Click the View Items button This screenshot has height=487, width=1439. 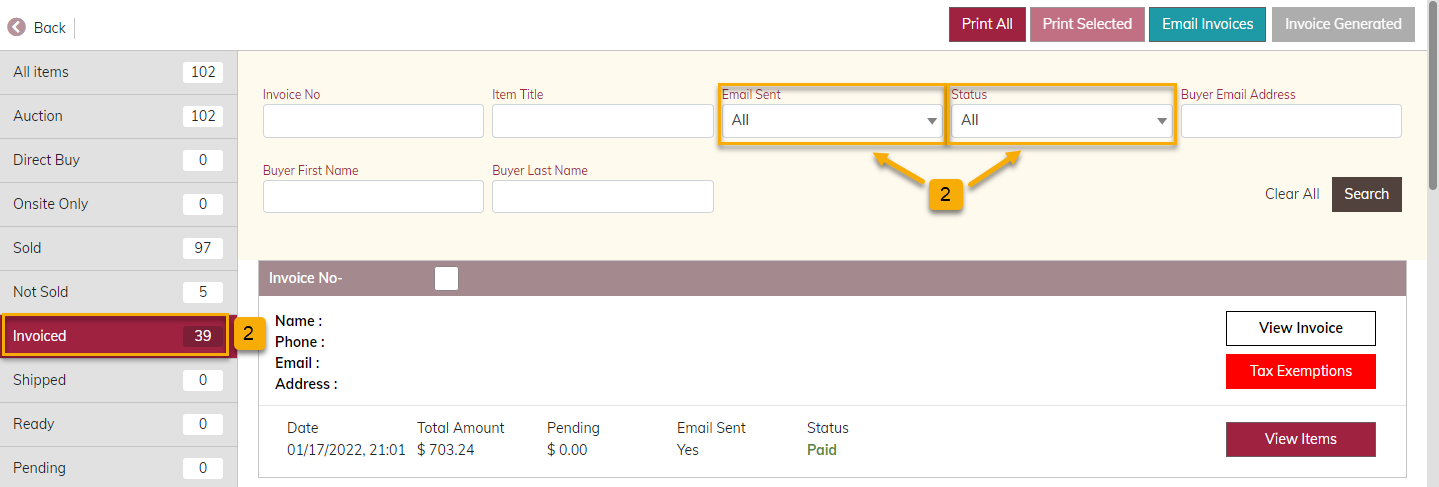coord(1300,439)
